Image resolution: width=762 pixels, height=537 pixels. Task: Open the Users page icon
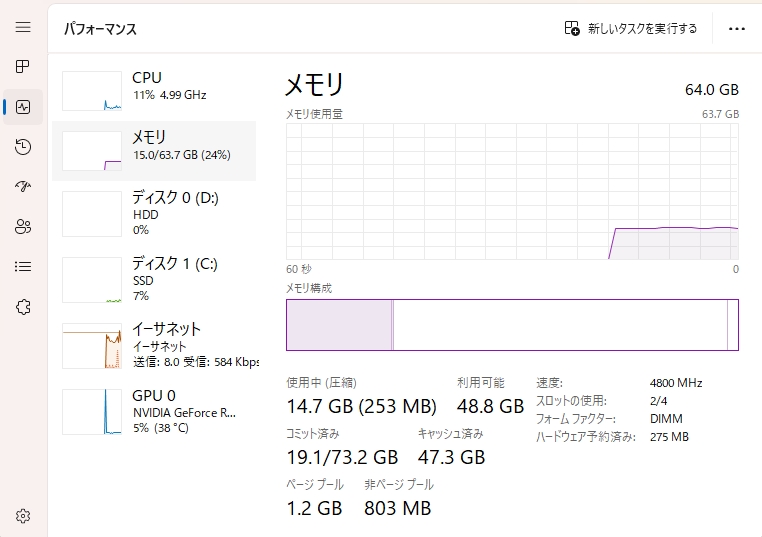tap(23, 227)
